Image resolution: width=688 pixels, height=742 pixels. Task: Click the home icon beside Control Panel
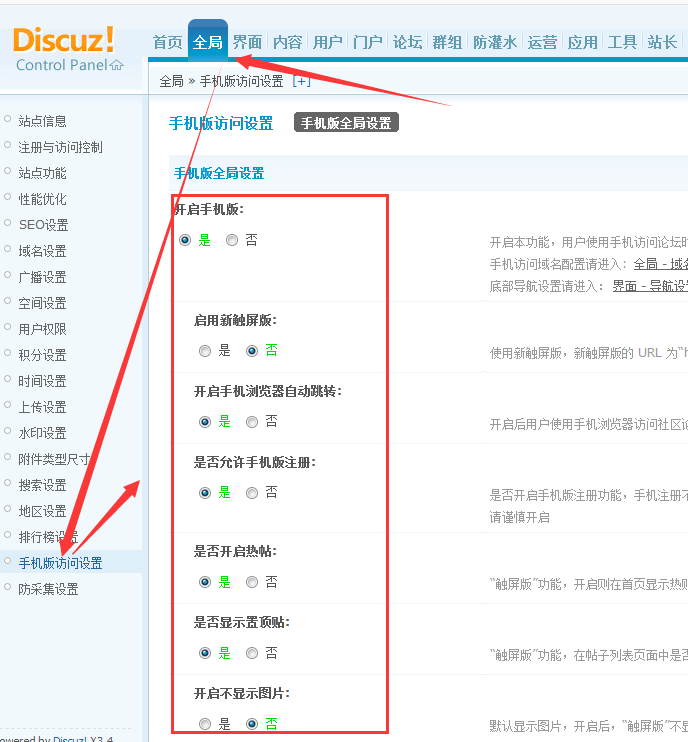[x=117, y=65]
